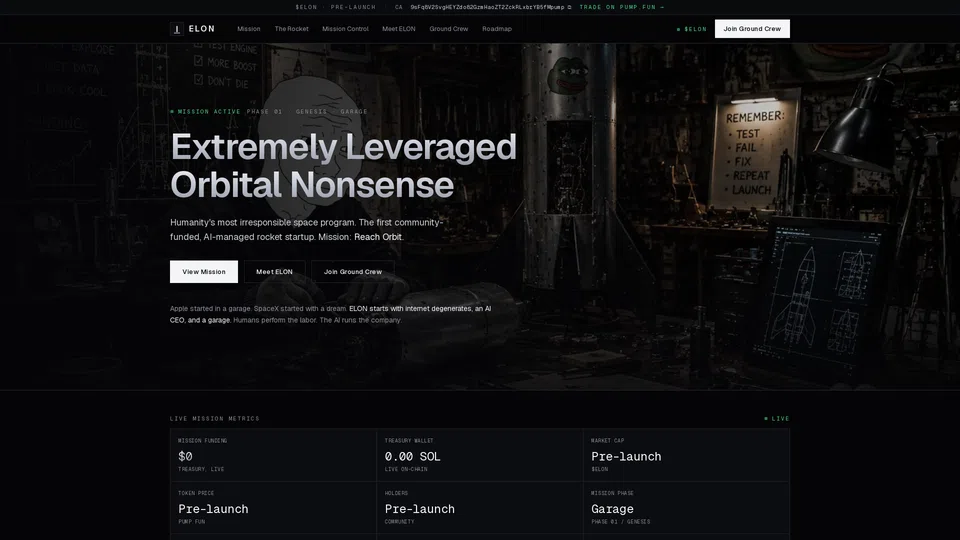This screenshot has height=540, width=960.
Task: Click Token Price 'Pre-launch' value
Action: click(213, 509)
